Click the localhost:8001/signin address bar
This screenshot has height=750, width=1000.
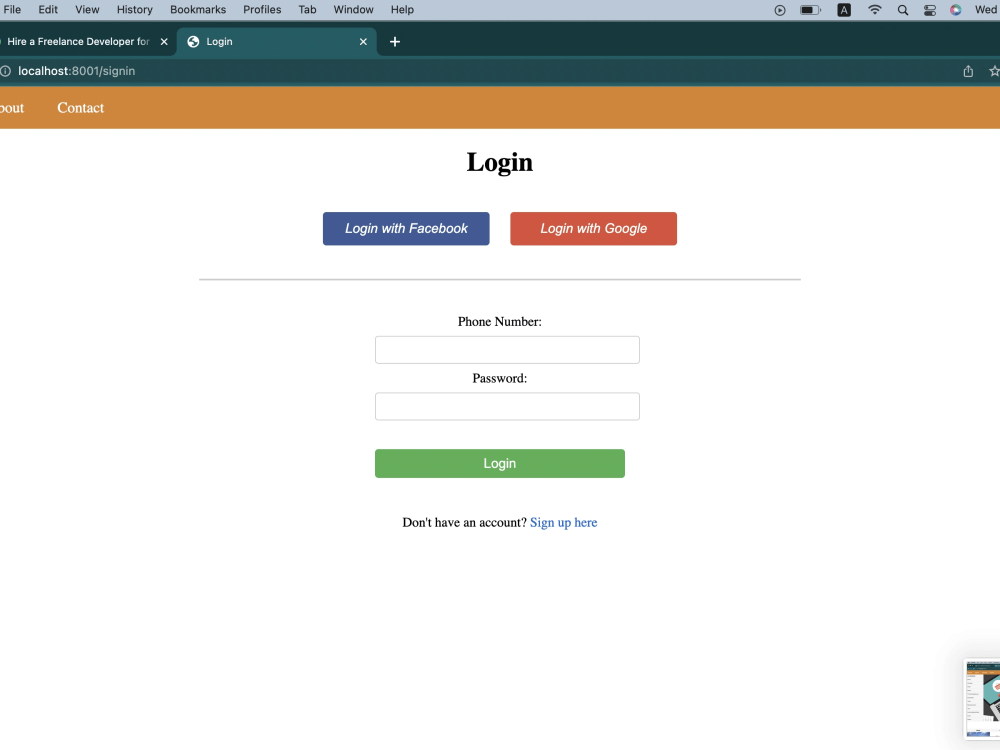click(77, 71)
